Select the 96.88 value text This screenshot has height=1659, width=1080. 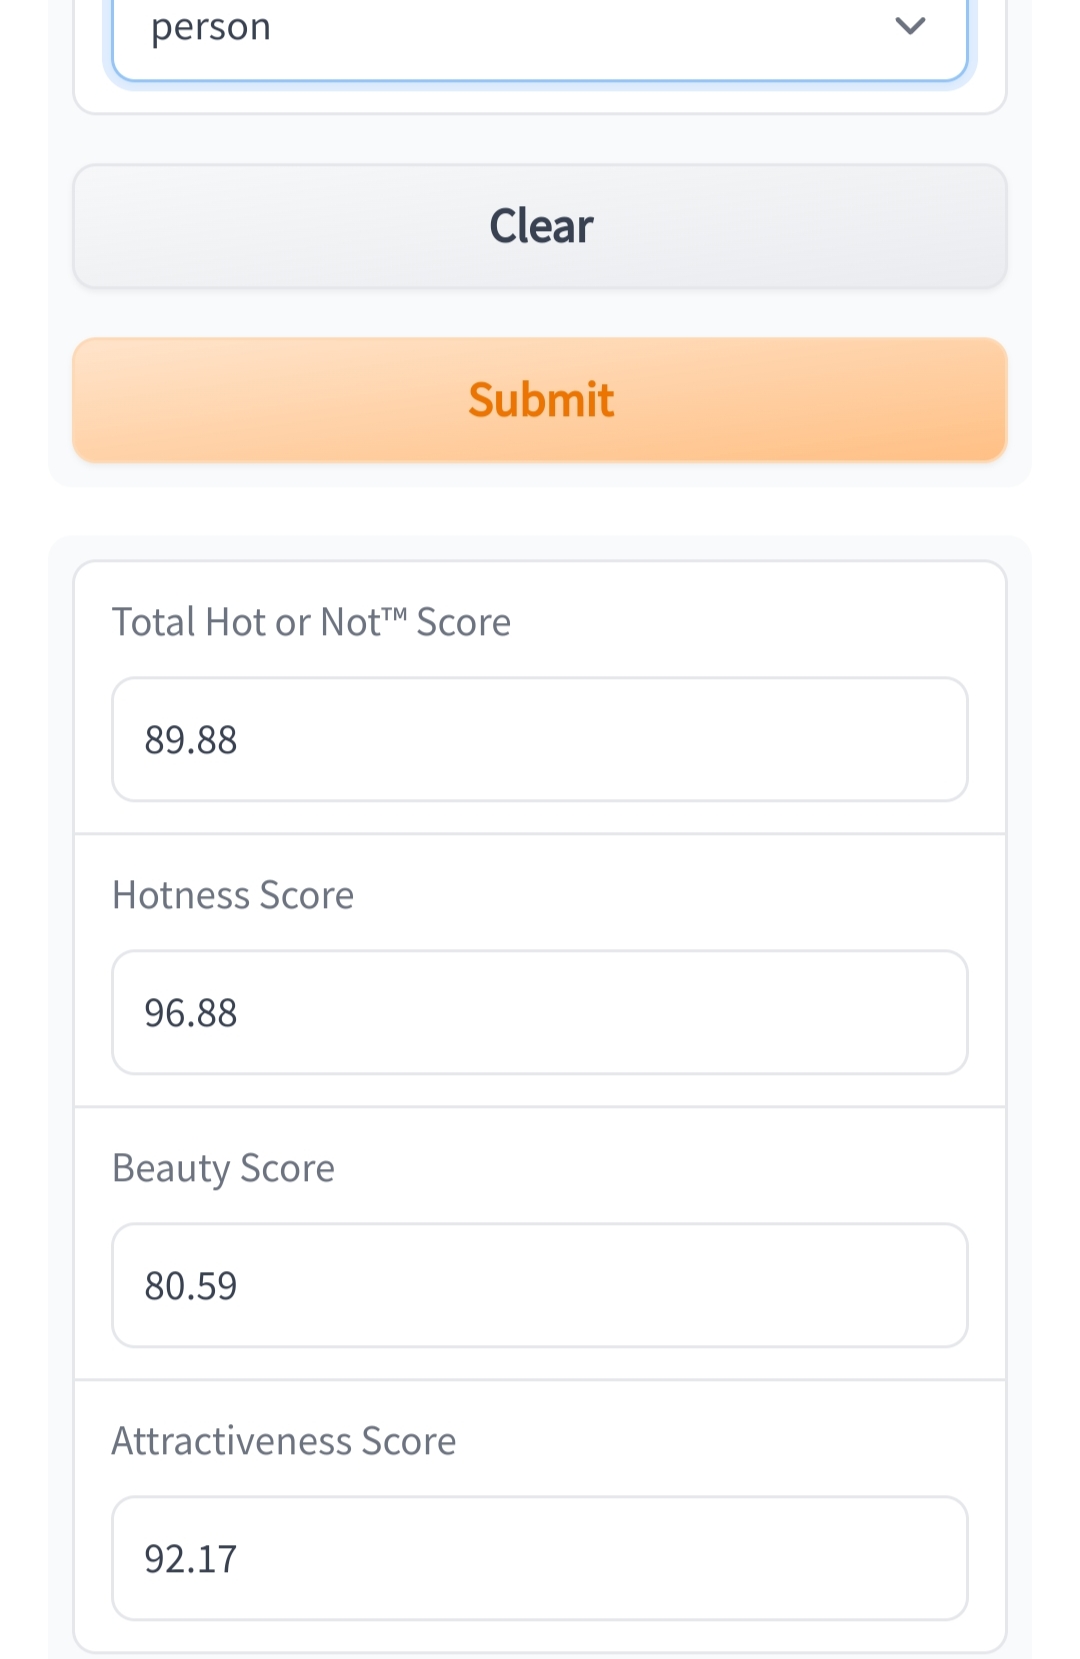pyautogui.click(x=191, y=1013)
